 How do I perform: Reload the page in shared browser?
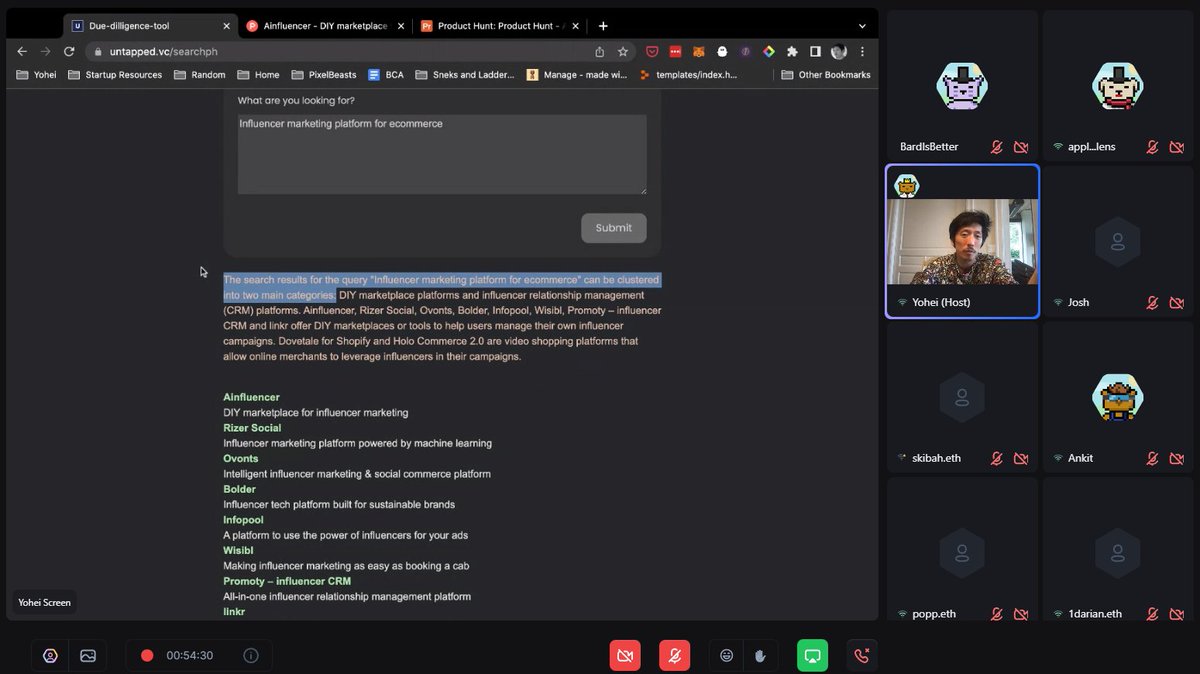[69, 51]
